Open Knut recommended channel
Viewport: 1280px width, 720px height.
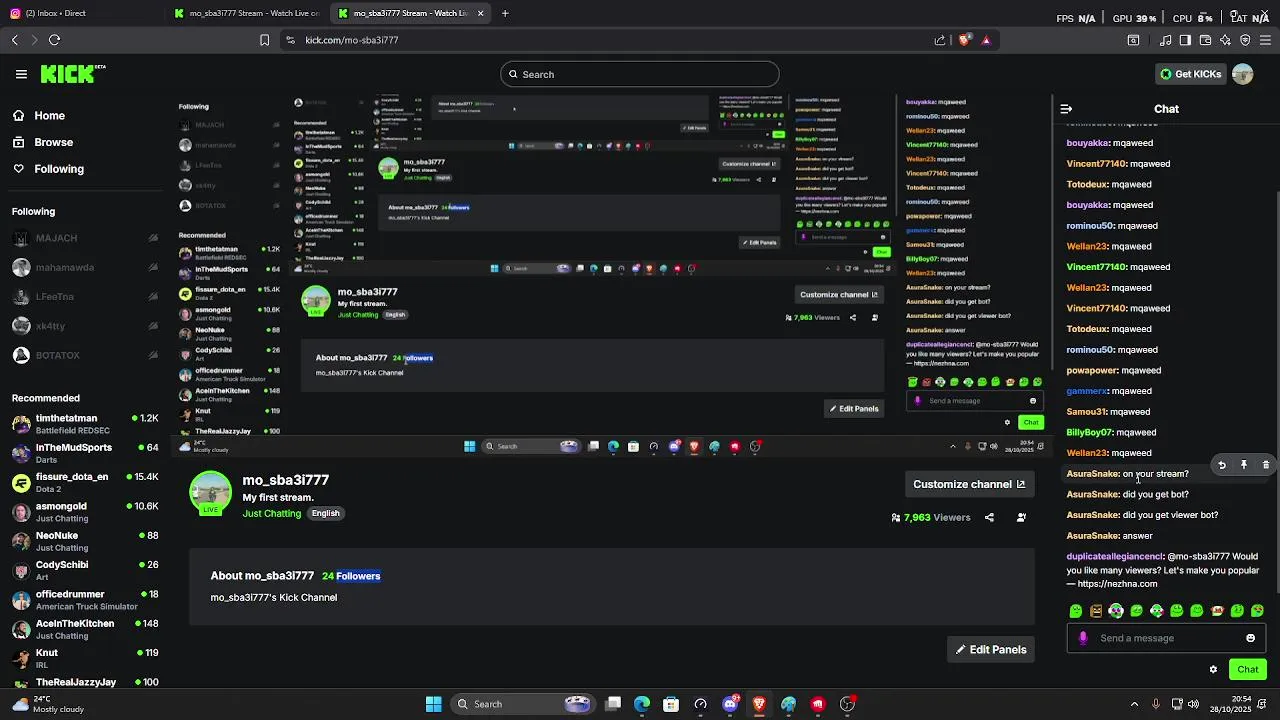[85, 658]
